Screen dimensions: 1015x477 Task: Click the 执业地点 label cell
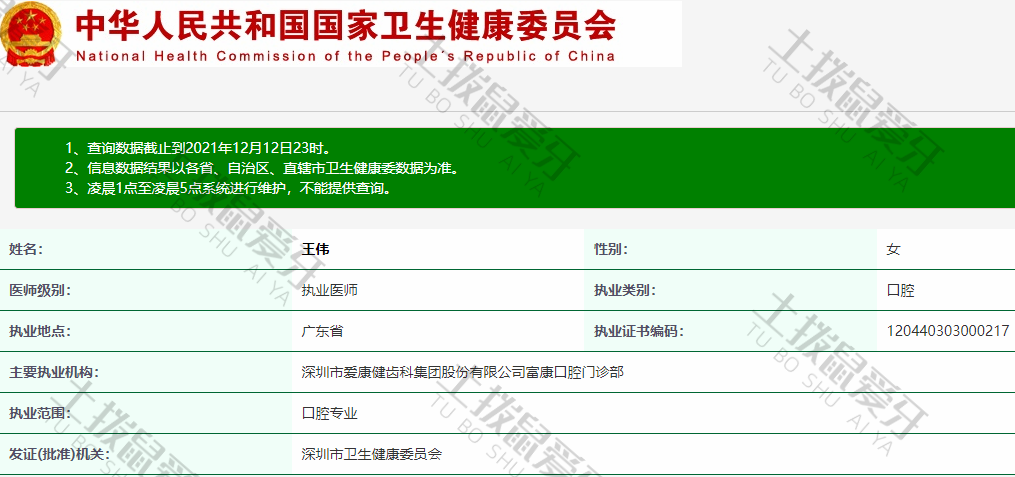click(x=146, y=331)
